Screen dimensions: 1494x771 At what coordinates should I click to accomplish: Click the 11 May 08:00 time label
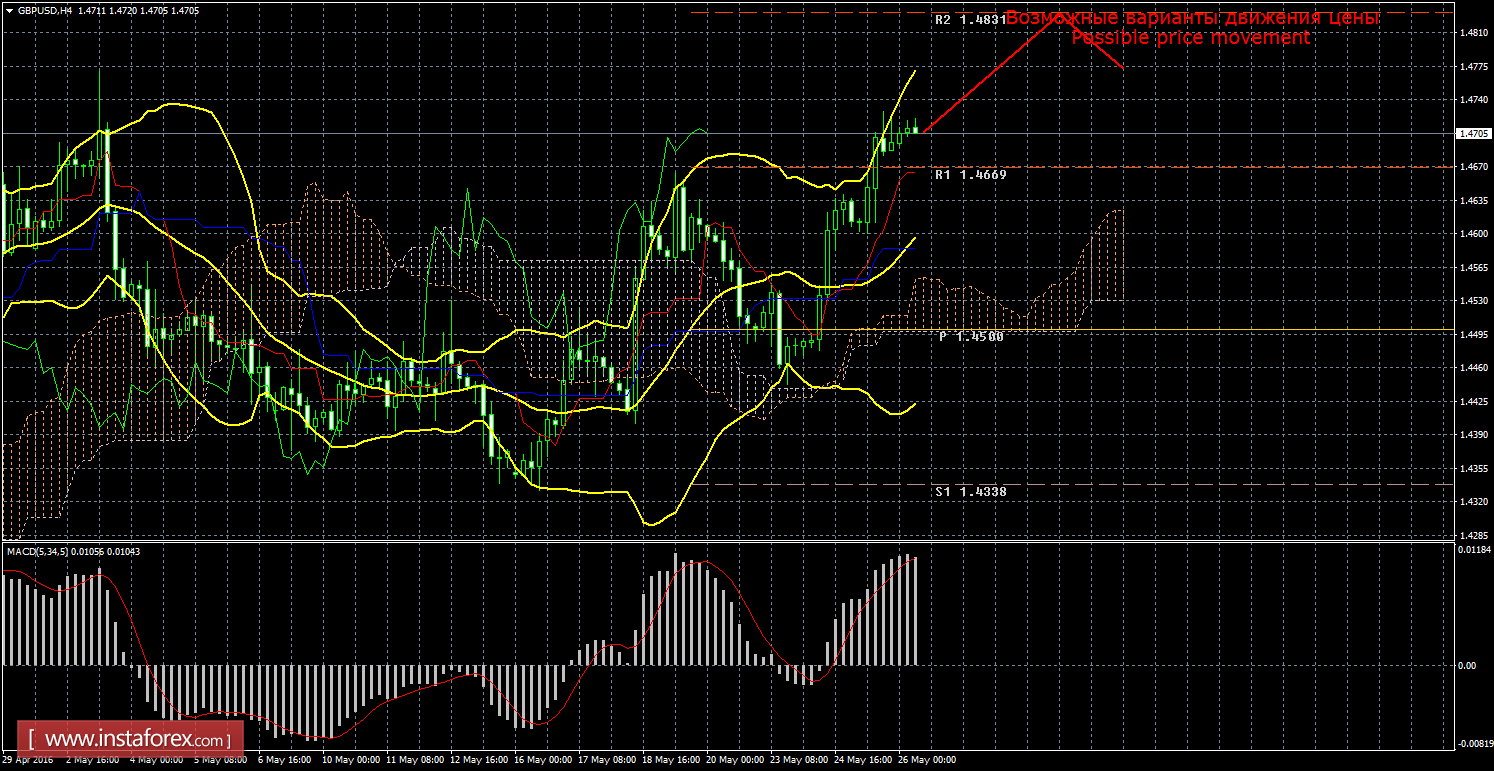413,759
